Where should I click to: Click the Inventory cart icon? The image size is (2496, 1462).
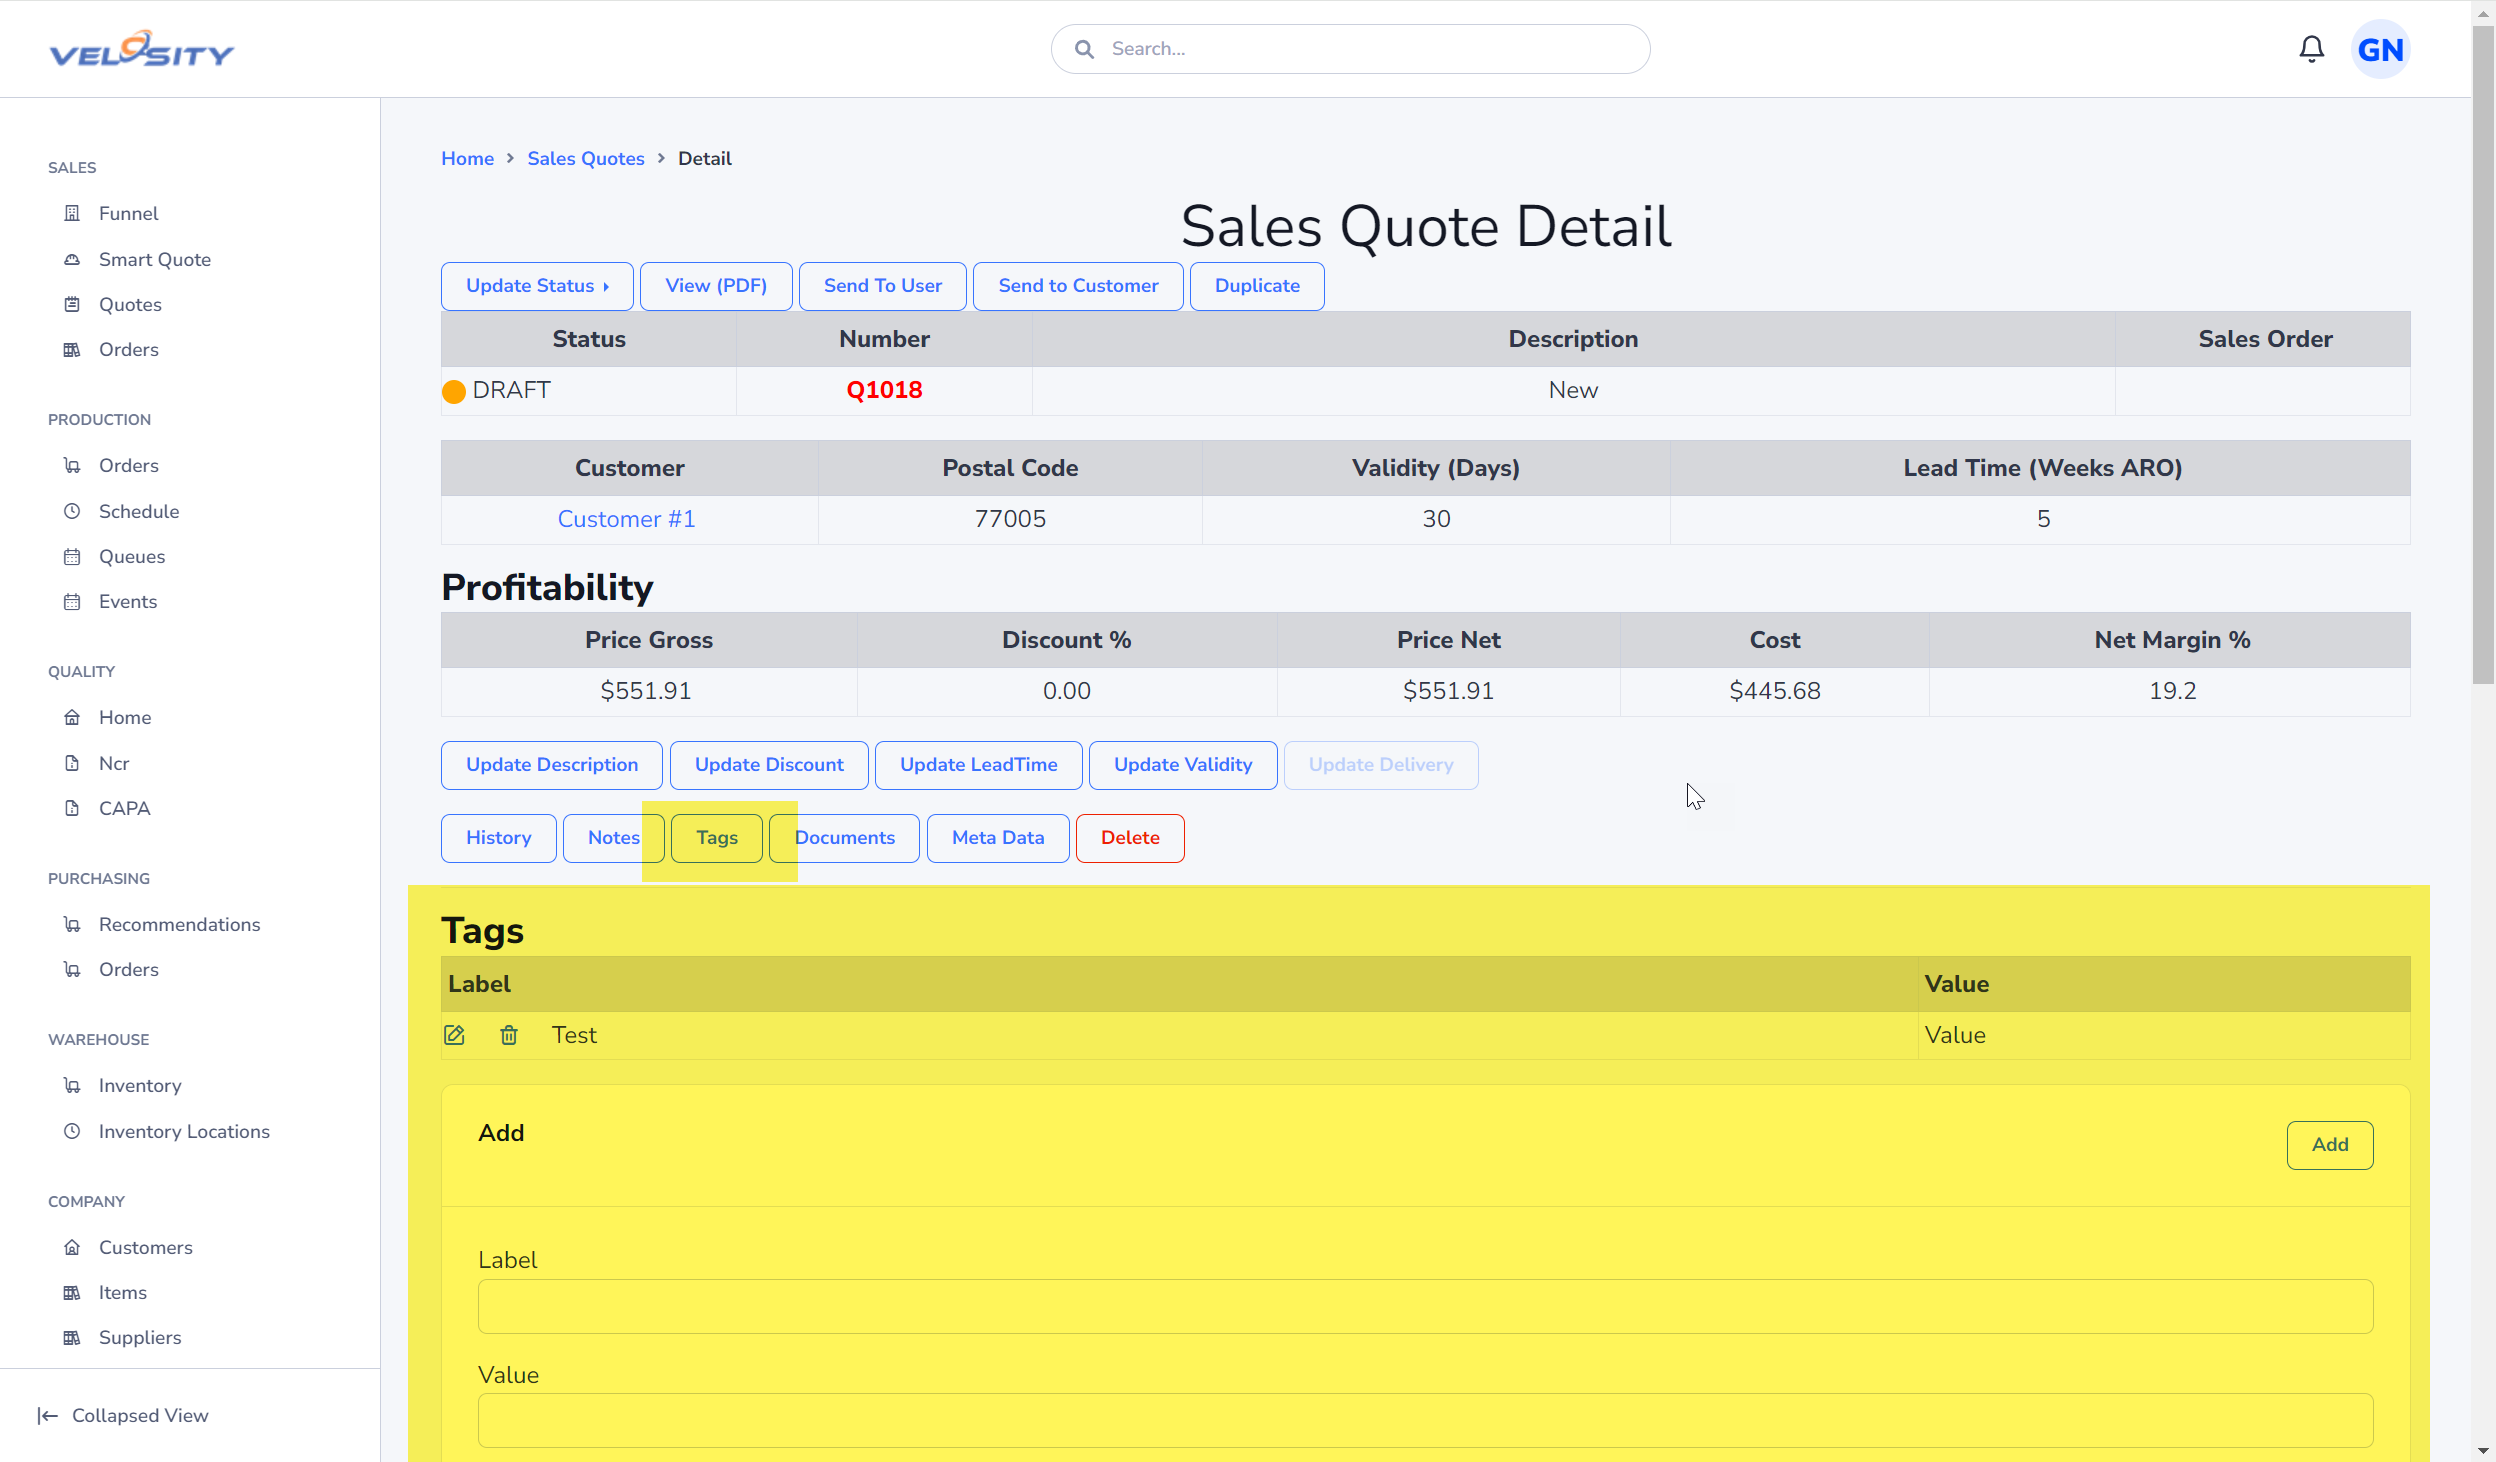click(72, 1085)
